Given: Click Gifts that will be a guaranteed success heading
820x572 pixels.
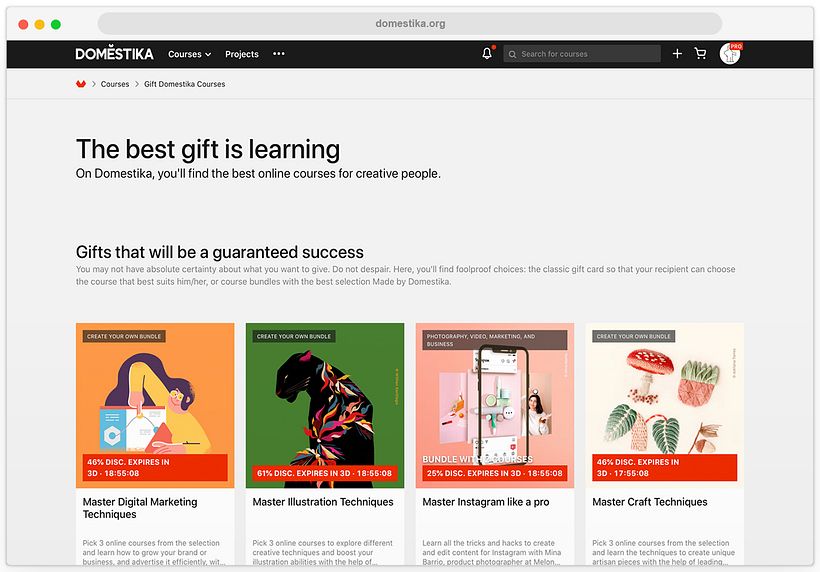Looking at the screenshot, I should (220, 252).
